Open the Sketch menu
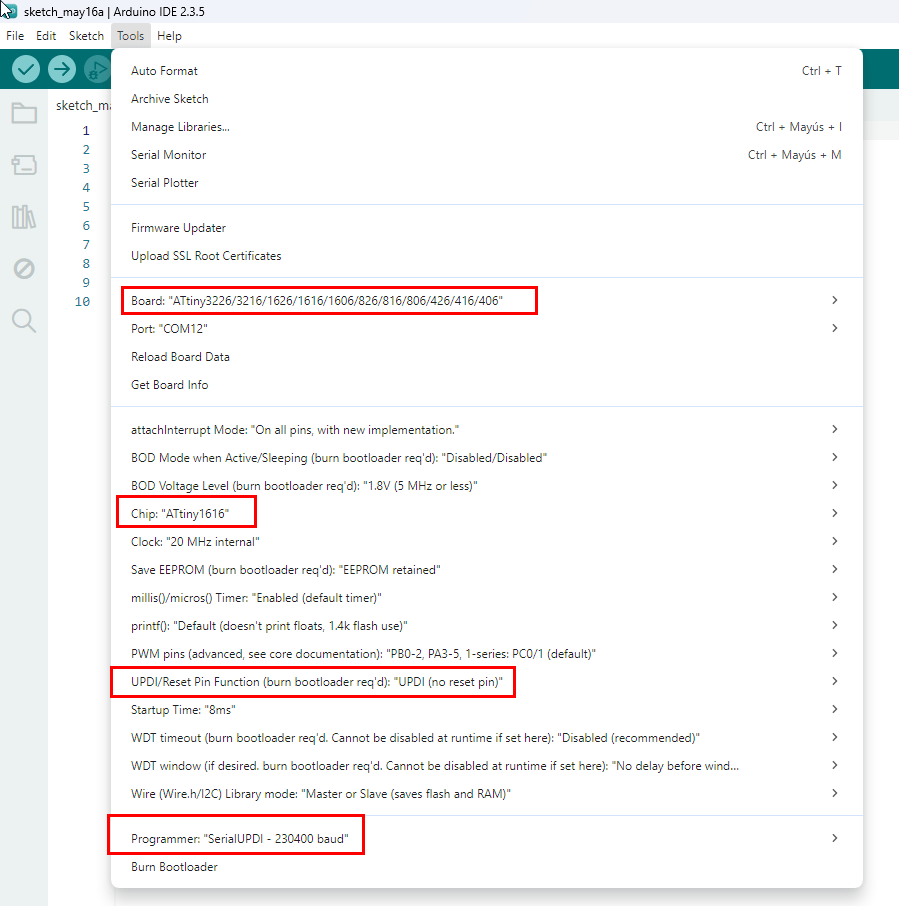The width and height of the screenshot is (899, 906). [86, 36]
